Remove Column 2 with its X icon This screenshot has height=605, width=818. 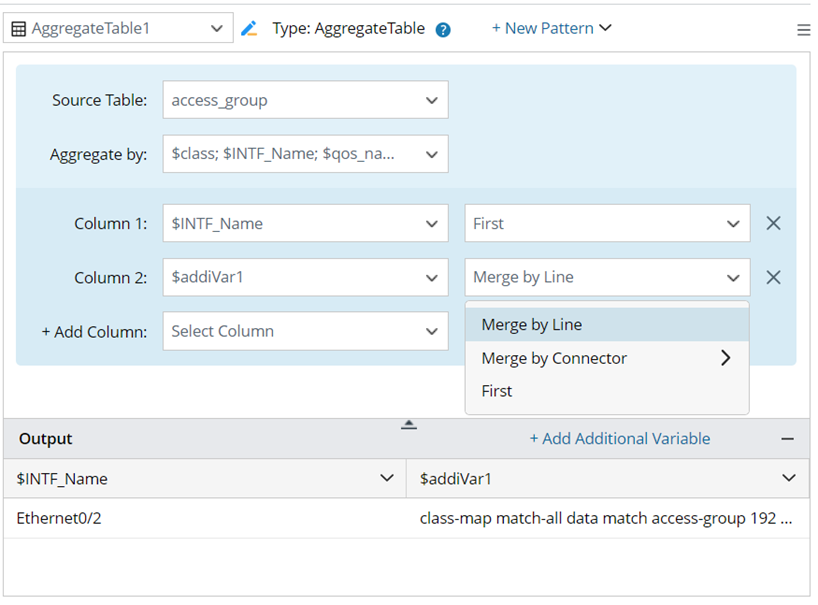pos(773,277)
